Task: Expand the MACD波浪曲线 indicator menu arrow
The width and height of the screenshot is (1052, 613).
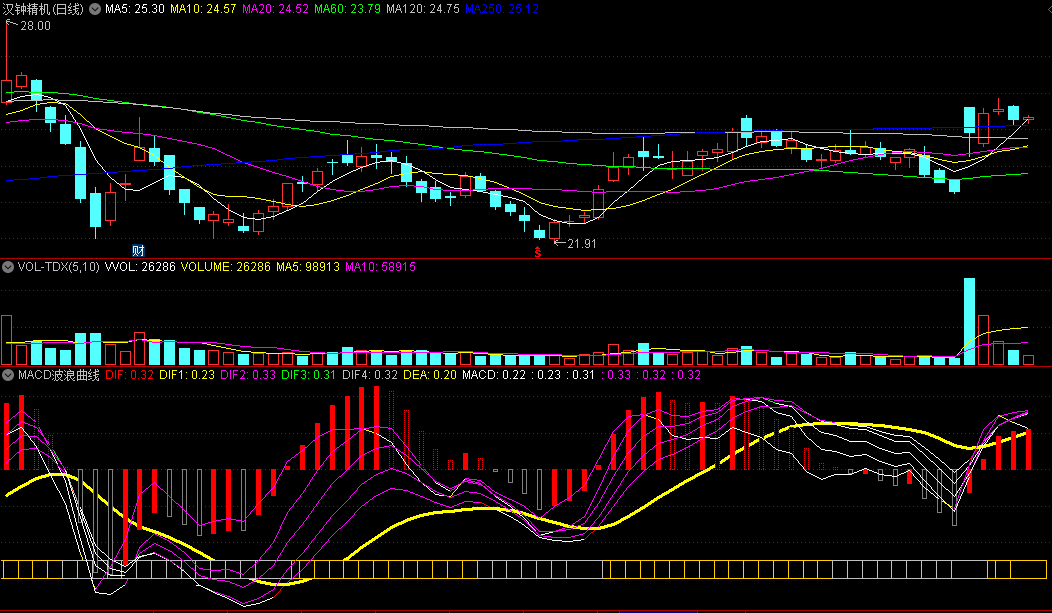Action: coord(8,375)
